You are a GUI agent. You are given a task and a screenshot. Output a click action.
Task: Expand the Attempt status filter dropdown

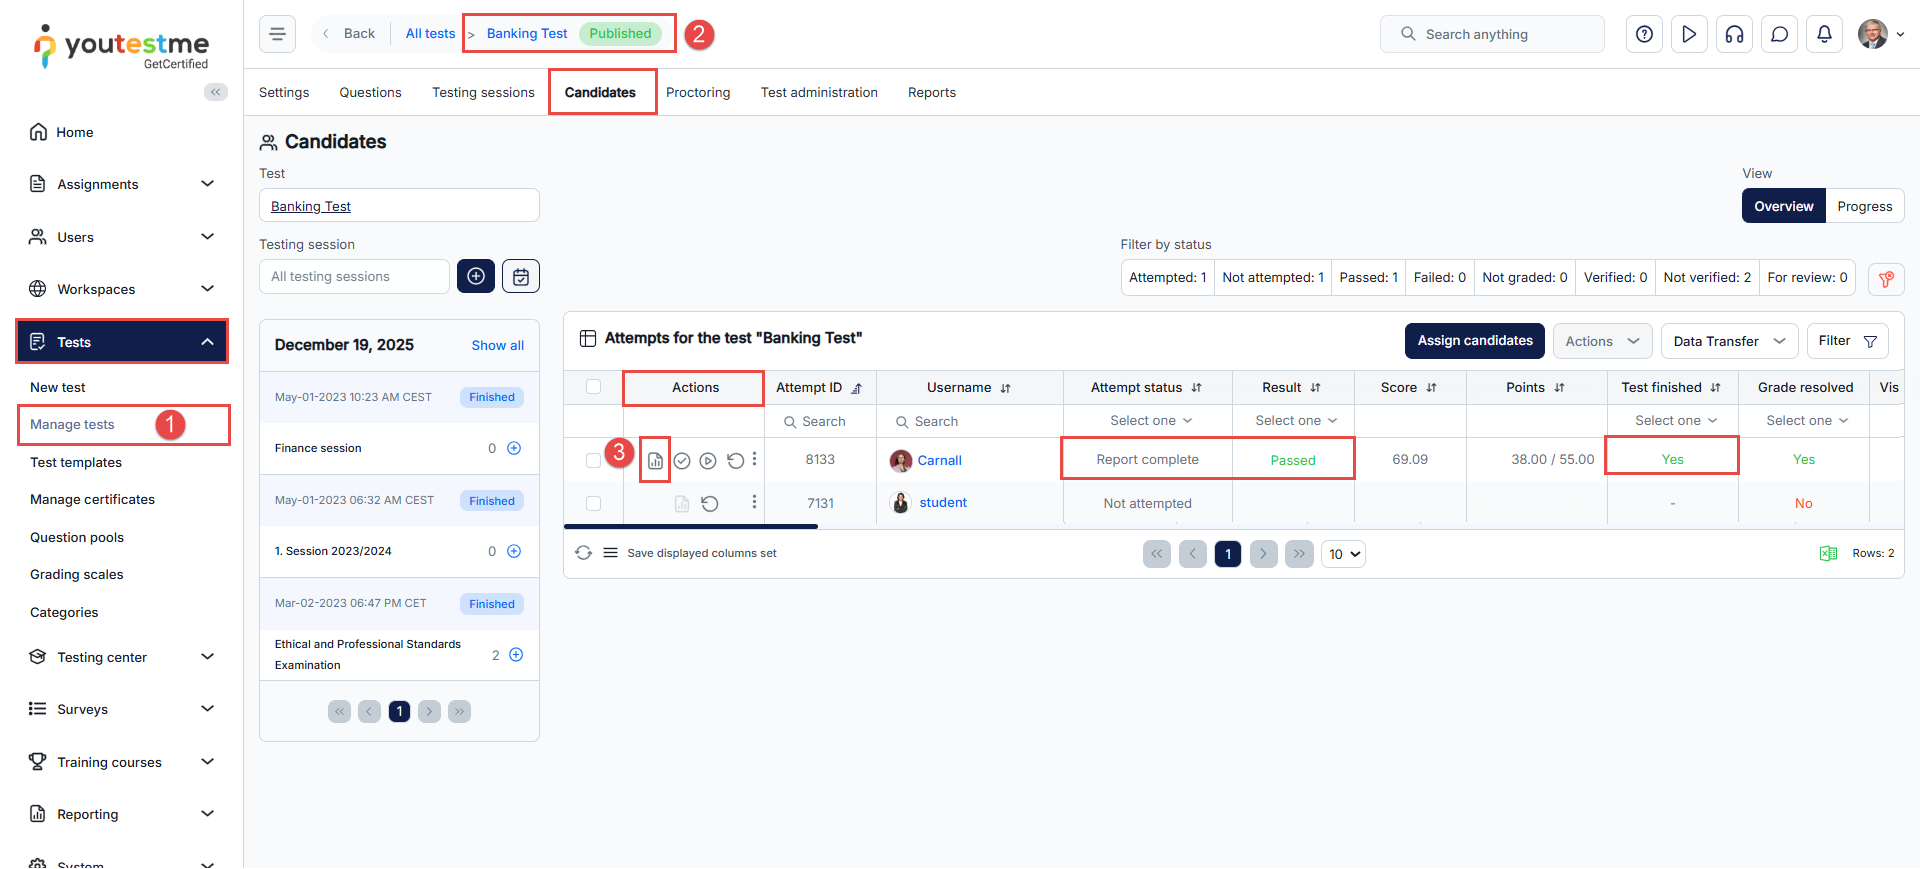(x=1150, y=421)
